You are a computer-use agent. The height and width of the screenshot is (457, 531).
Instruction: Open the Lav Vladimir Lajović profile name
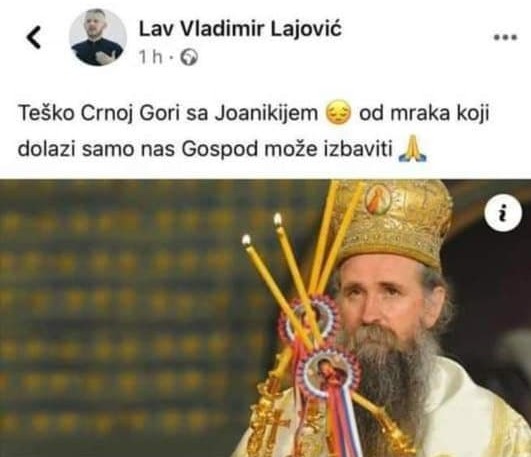coord(240,28)
